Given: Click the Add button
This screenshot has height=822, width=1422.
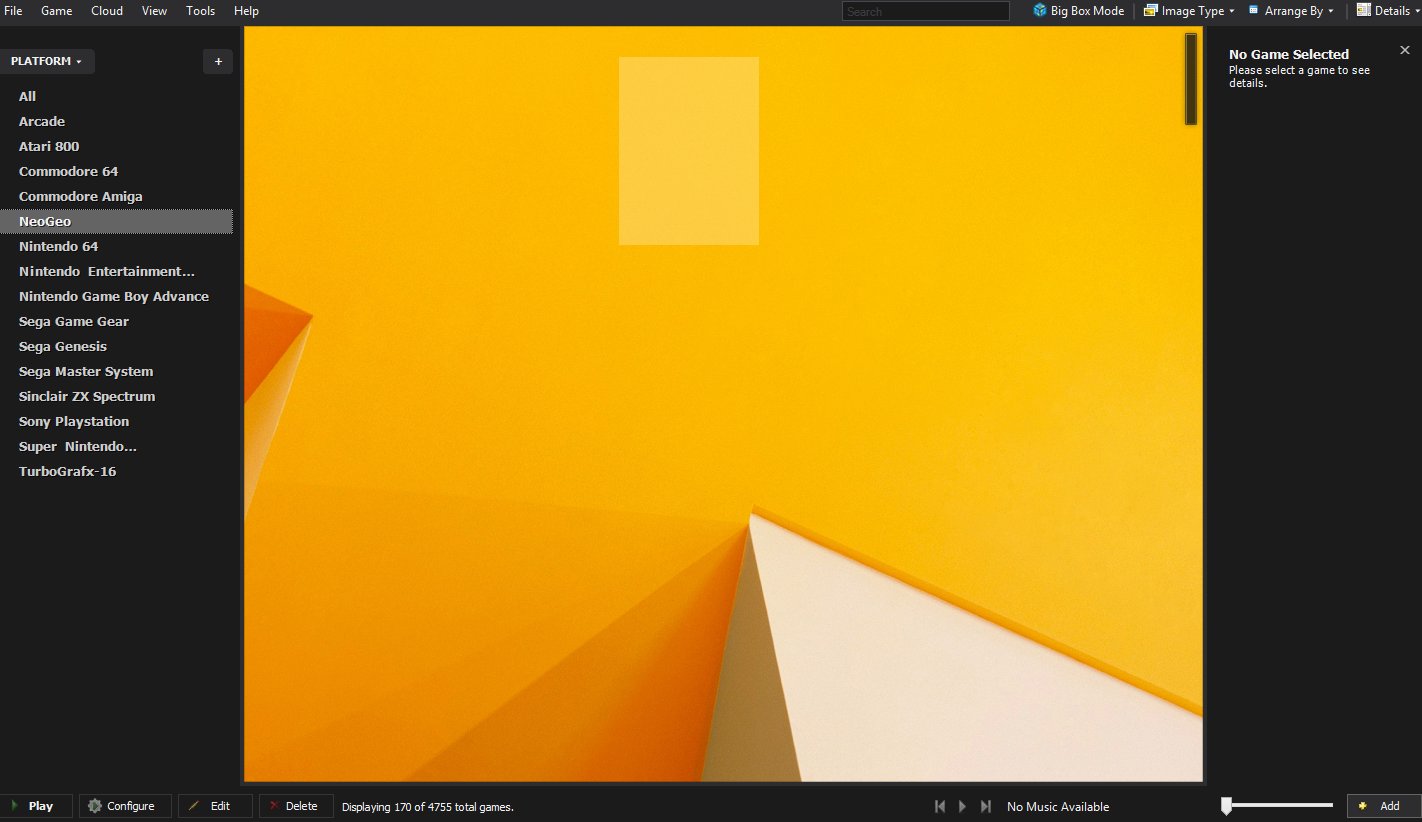Looking at the screenshot, I should (1383, 806).
